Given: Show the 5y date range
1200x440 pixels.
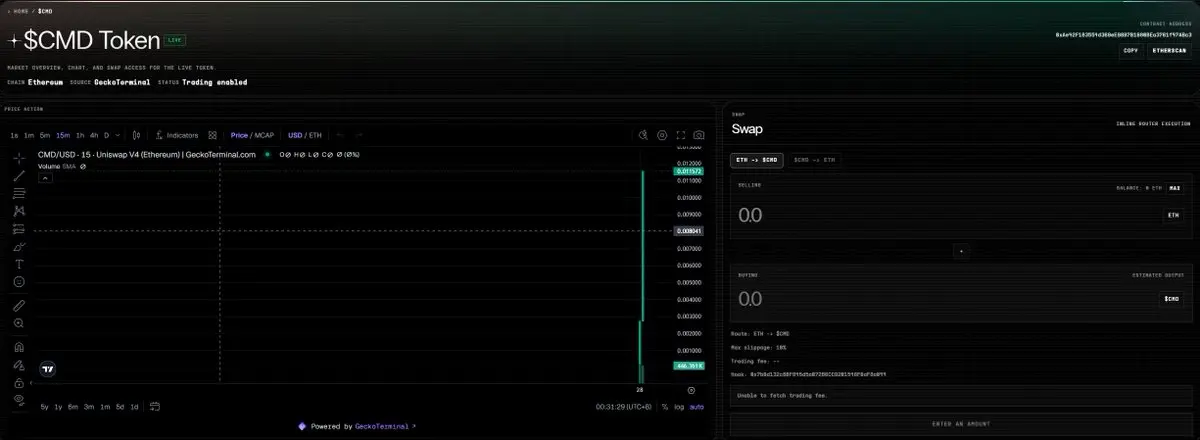Looking at the screenshot, I should click(45, 407).
